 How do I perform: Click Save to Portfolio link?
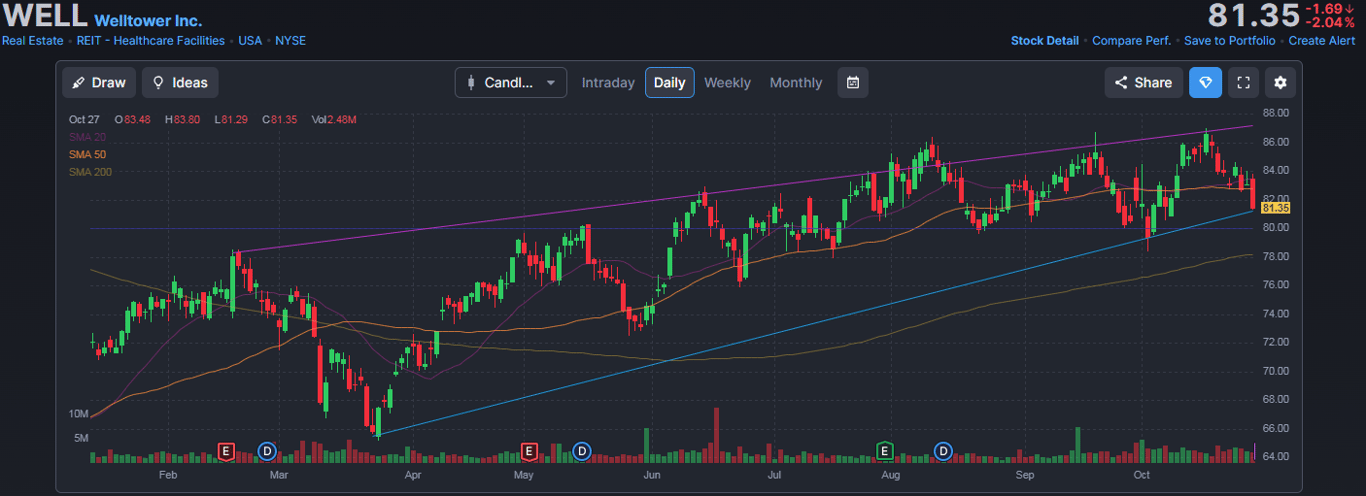coord(1229,41)
